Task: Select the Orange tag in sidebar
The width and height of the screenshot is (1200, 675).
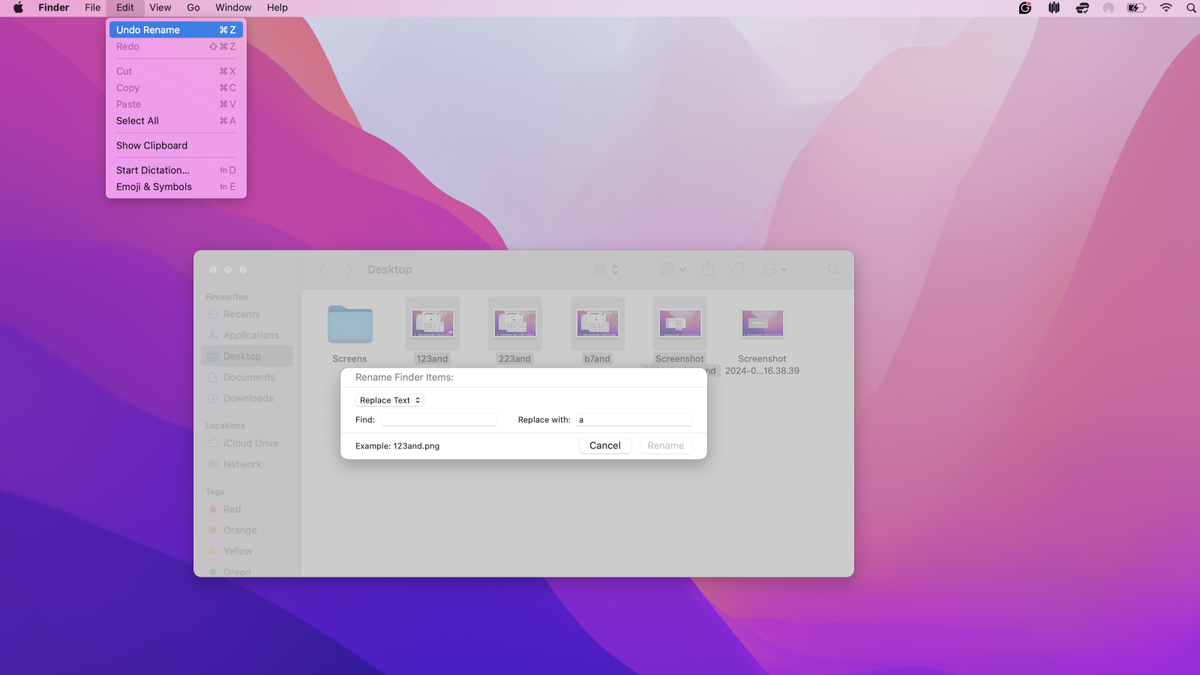Action: (x=213, y=530)
